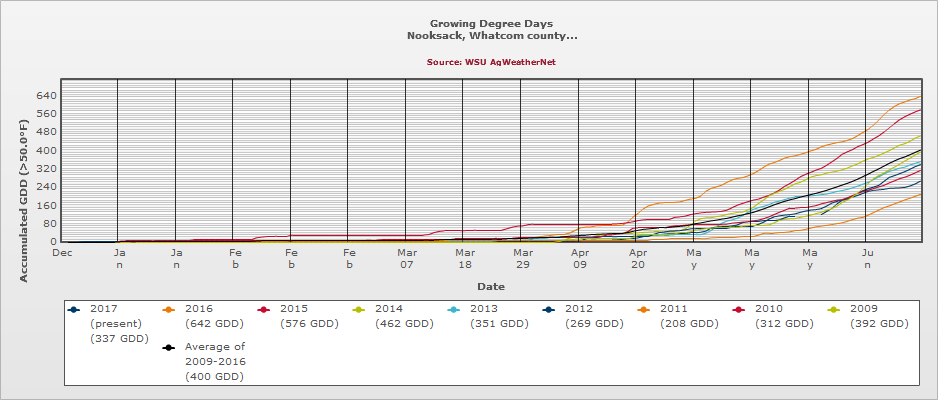Image resolution: width=938 pixels, height=400 pixels.
Task: Click the dark blue 2012 legend marker
Action: click(x=549, y=309)
